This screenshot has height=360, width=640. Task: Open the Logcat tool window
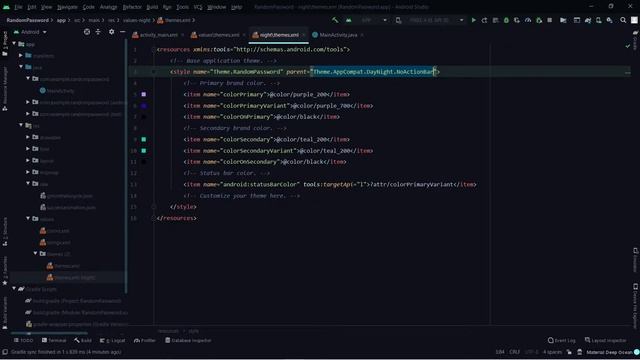[x=113, y=340]
